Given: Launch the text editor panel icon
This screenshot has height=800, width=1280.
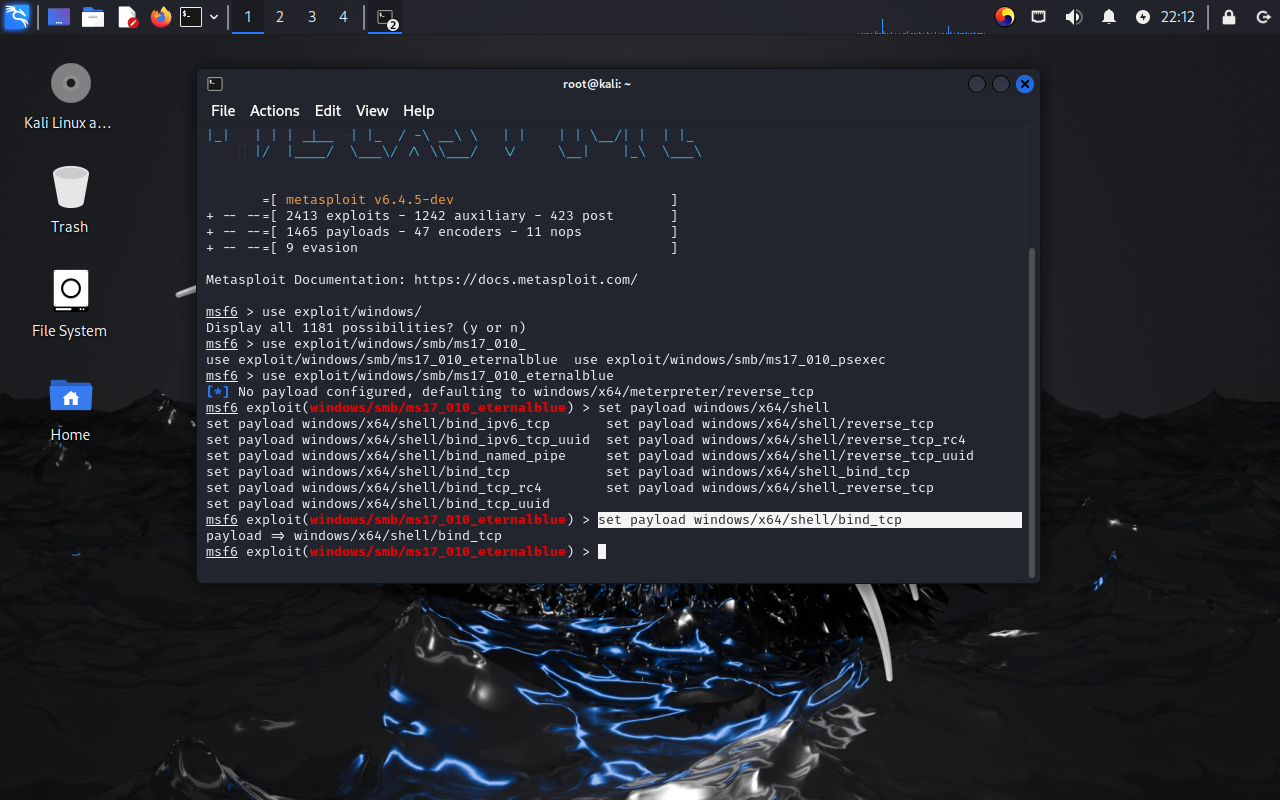Looking at the screenshot, I should tap(127, 17).
